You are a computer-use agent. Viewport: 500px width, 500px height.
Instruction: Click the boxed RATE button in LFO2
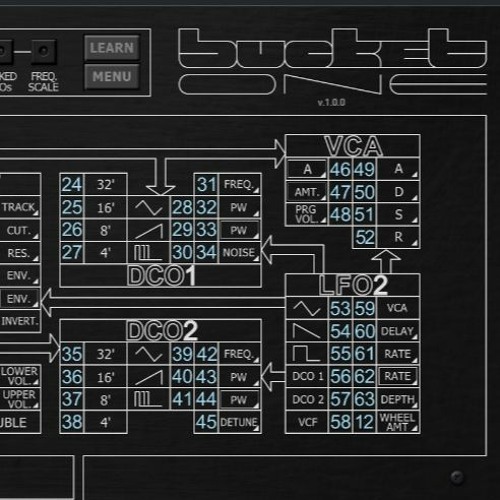pyautogui.click(x=398, y=376)
